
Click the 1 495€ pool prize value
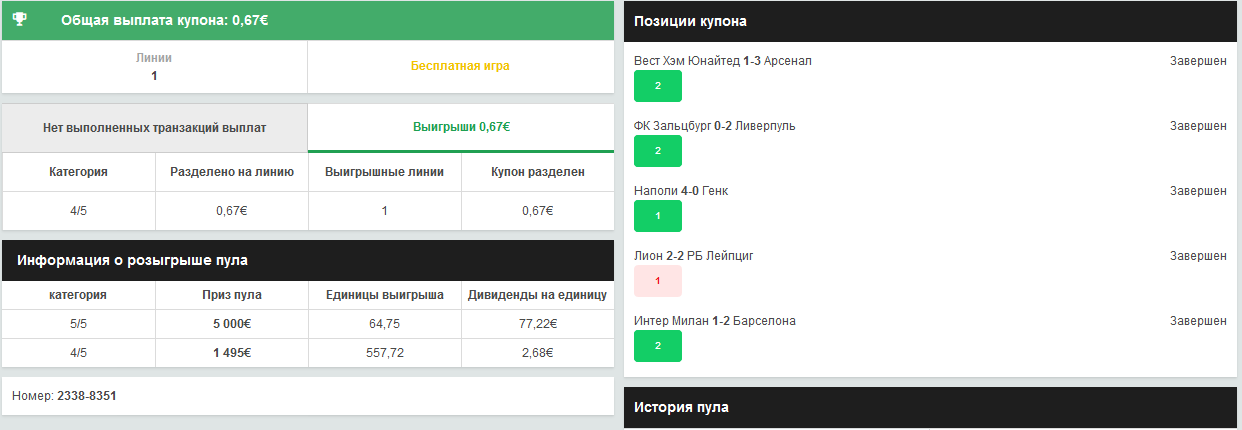coord(231,352)
